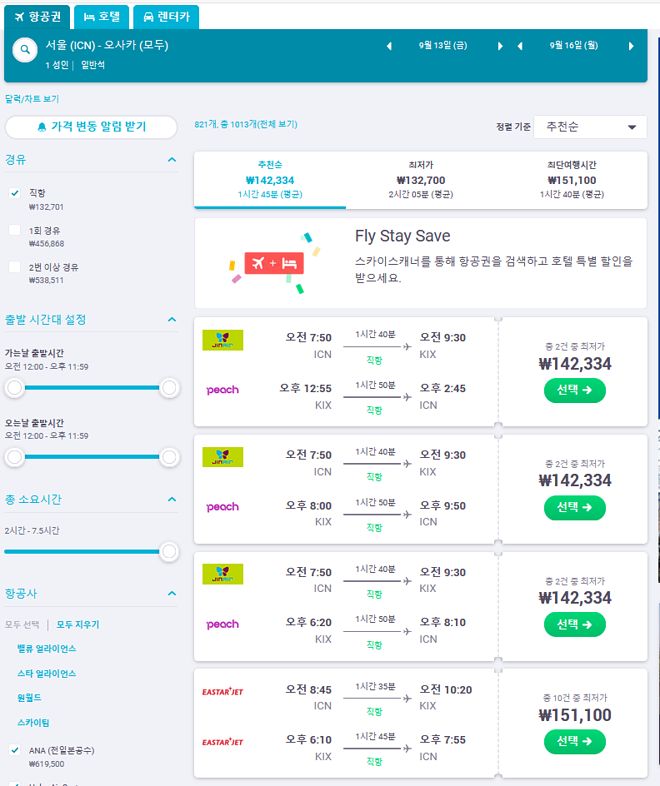Click the Jin Air logo in first result

click(x=222, y=340)
